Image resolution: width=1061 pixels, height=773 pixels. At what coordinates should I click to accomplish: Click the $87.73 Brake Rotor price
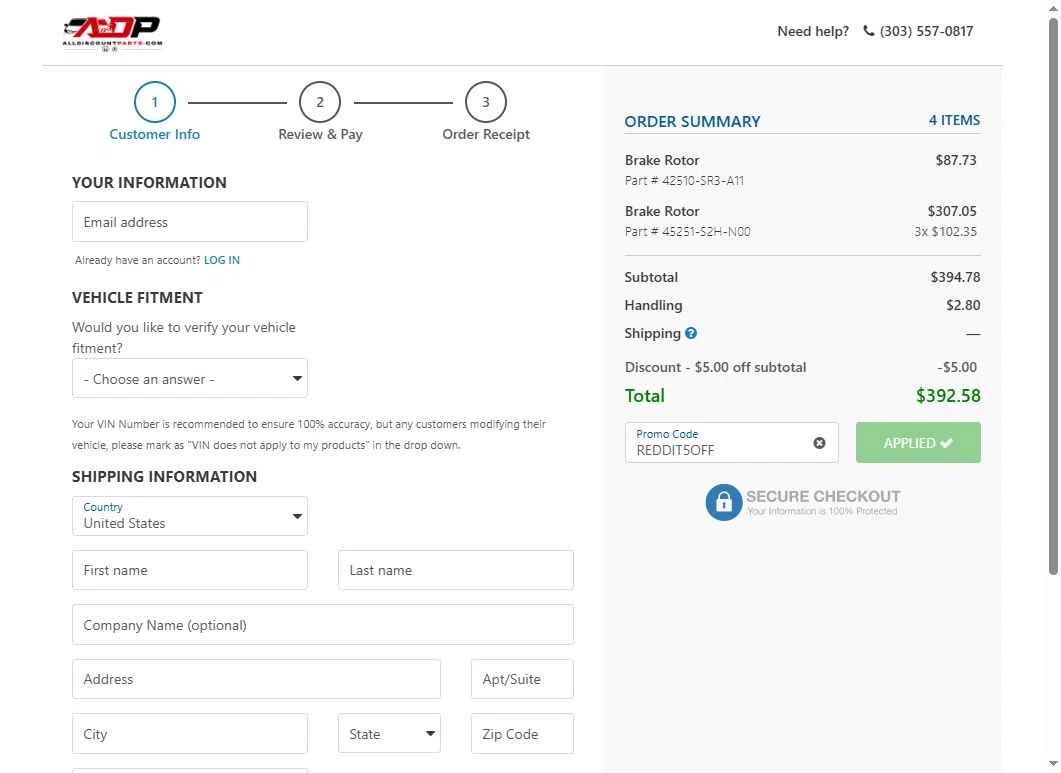click(x=955, y=160)
